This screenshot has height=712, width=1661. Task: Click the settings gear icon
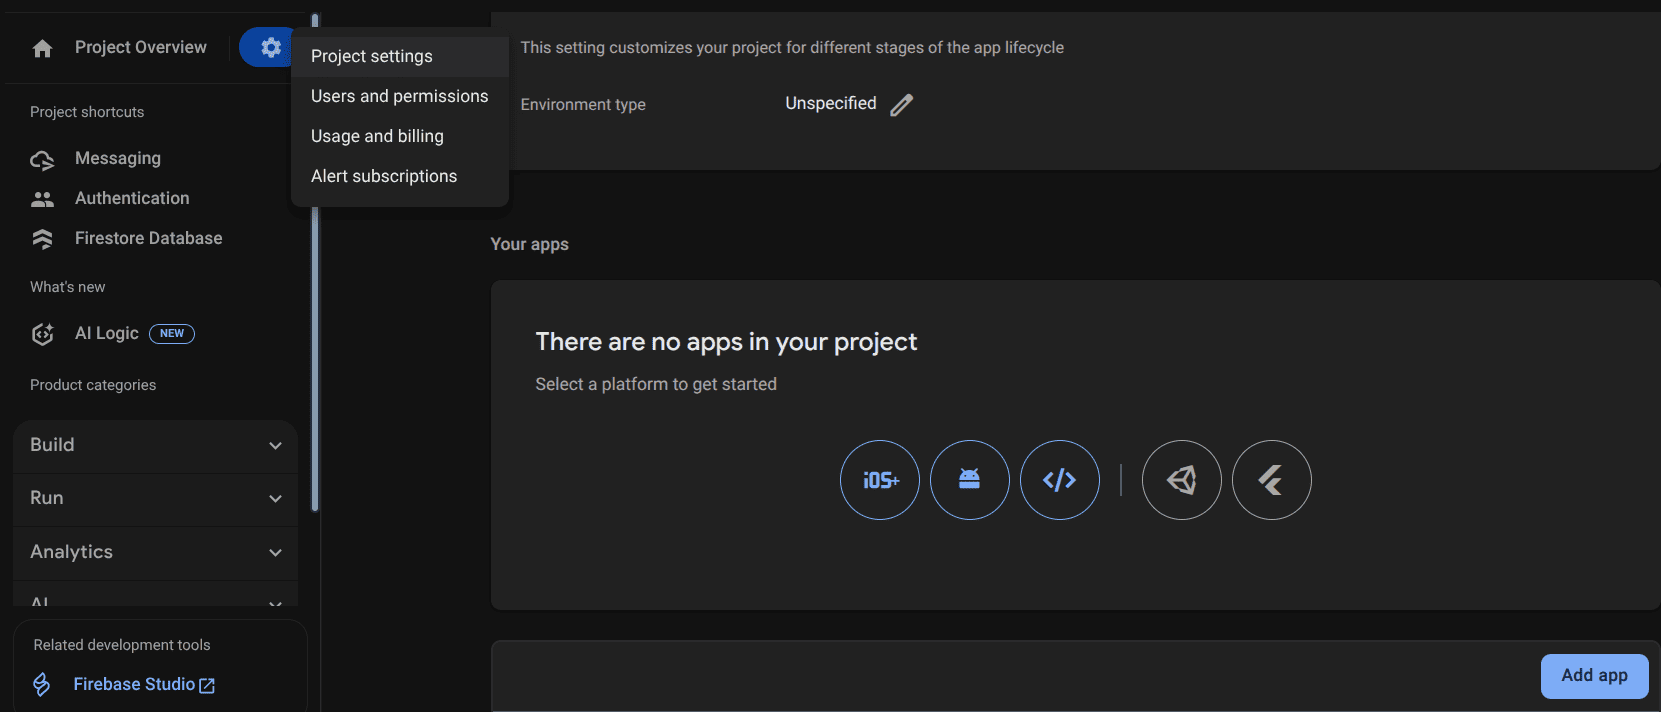[x=270, y=47]
